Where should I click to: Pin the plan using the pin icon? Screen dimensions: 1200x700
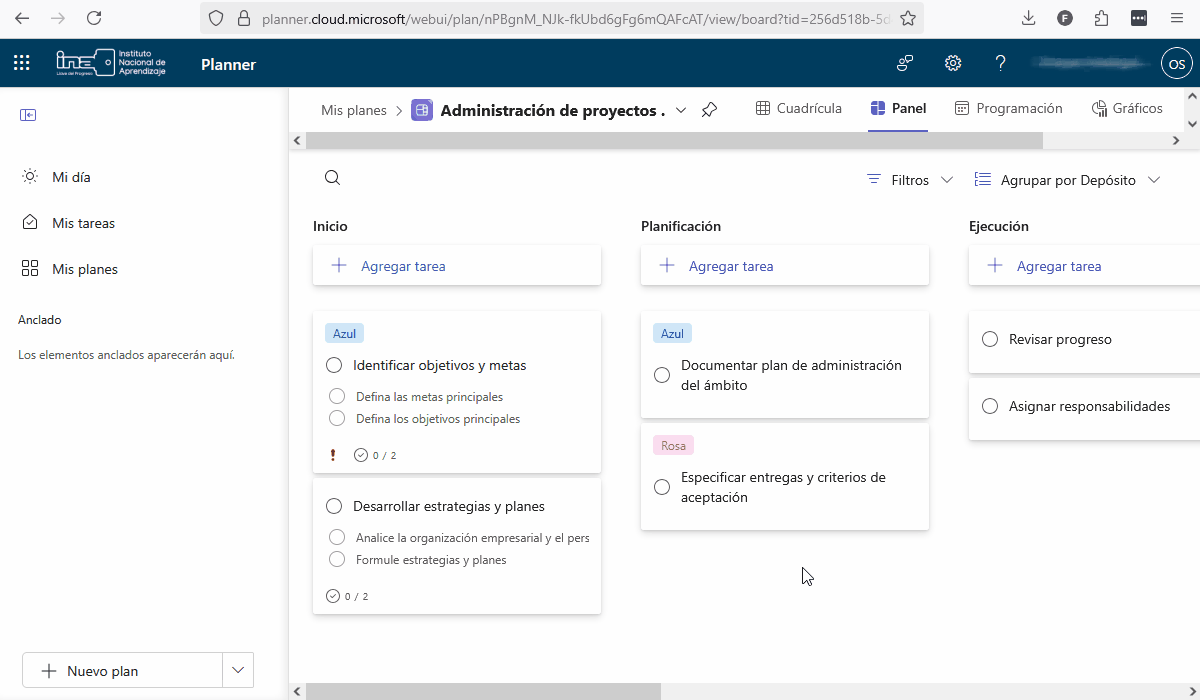click(709, 110)
